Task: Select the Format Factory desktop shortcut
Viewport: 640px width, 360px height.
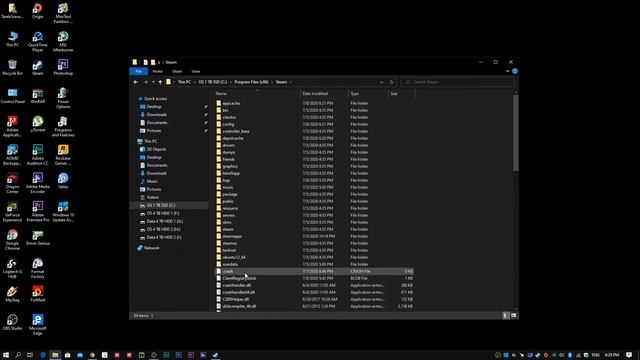Action: click(x=38, y=268)
